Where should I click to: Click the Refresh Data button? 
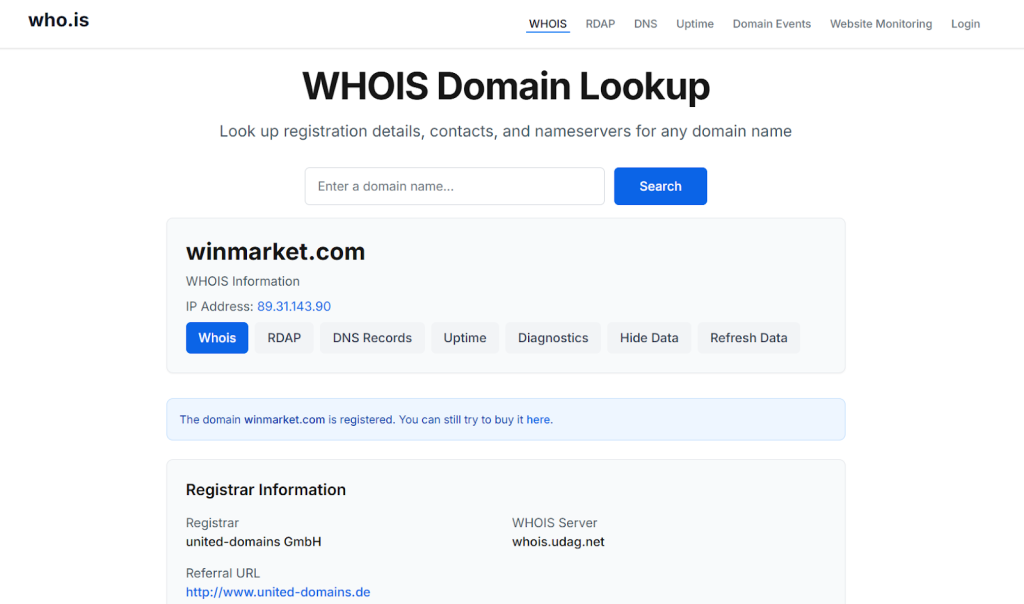(748, 338)
